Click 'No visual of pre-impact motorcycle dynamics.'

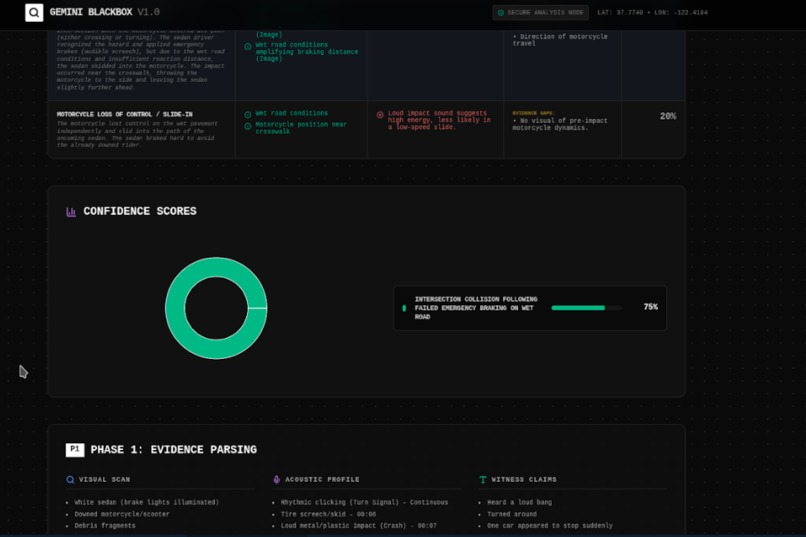[x=562, y=124]
